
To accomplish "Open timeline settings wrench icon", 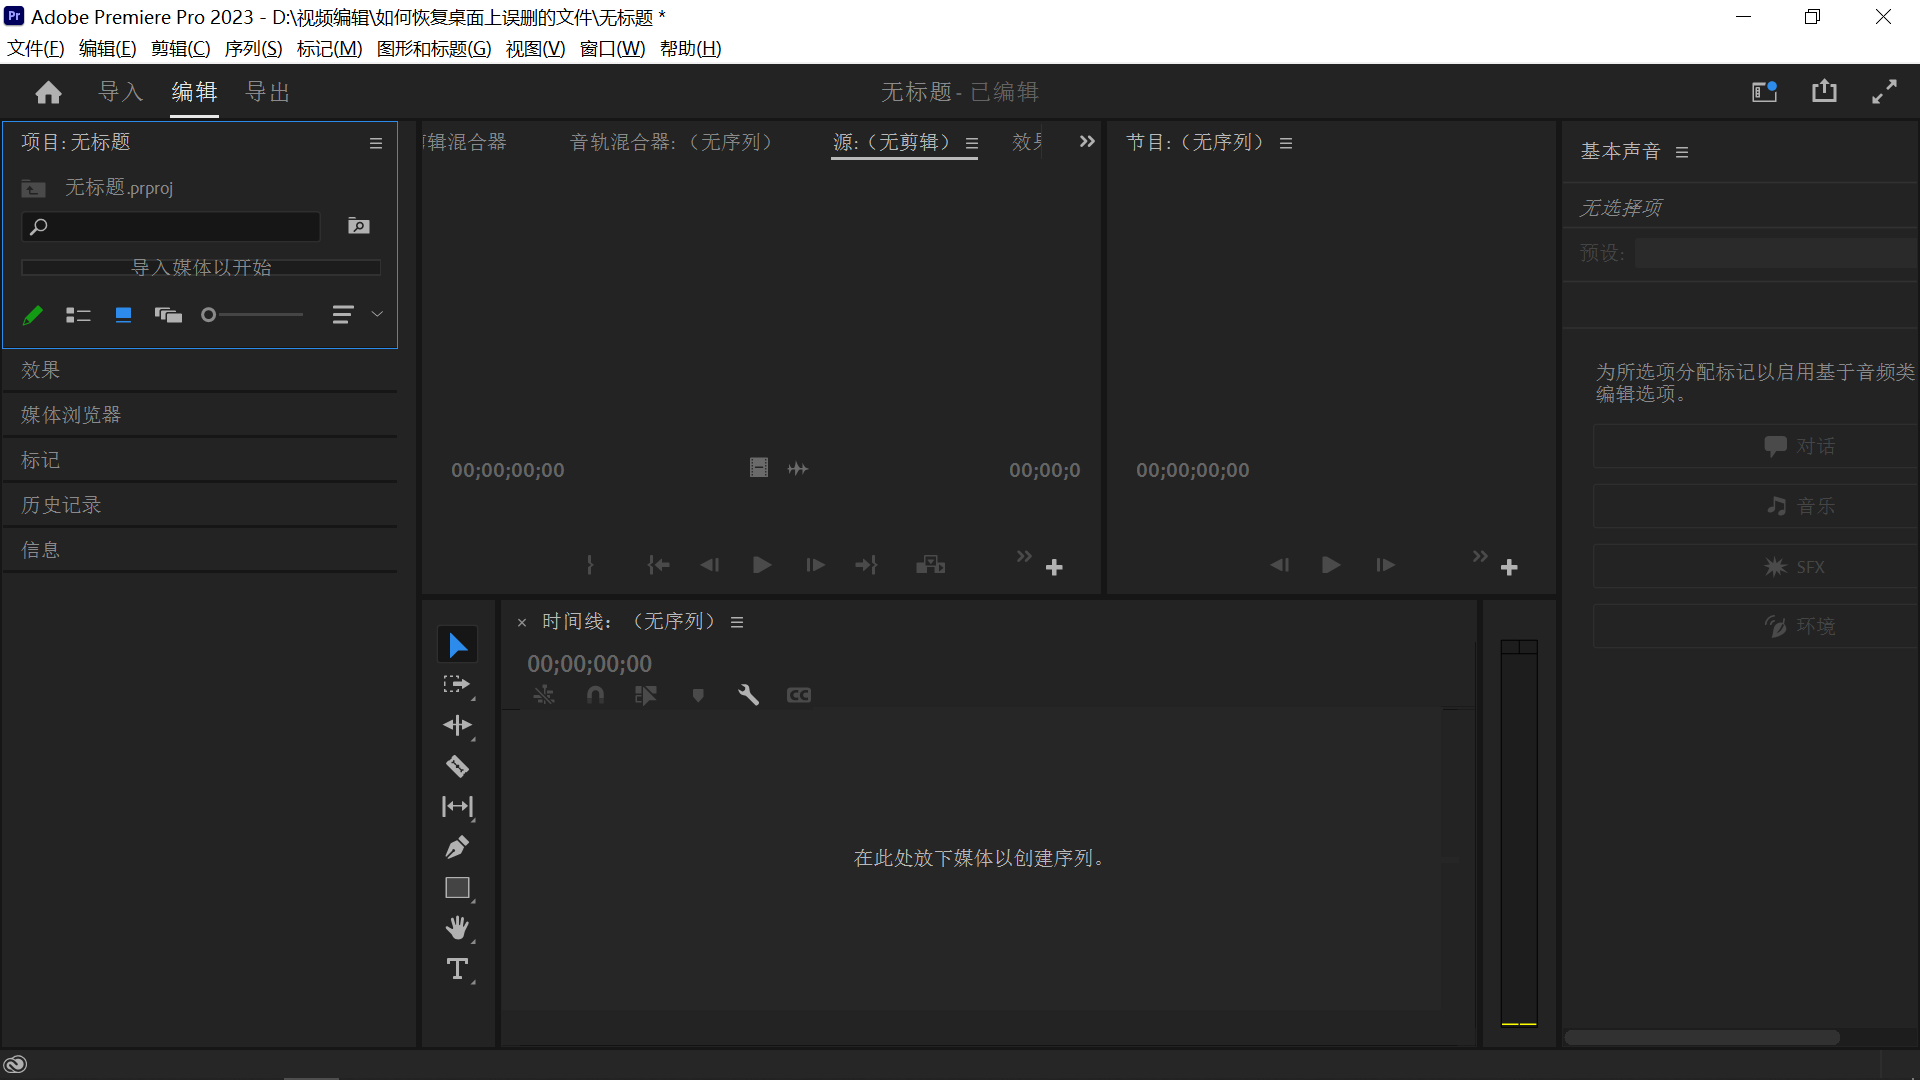I will pos(748,695).
